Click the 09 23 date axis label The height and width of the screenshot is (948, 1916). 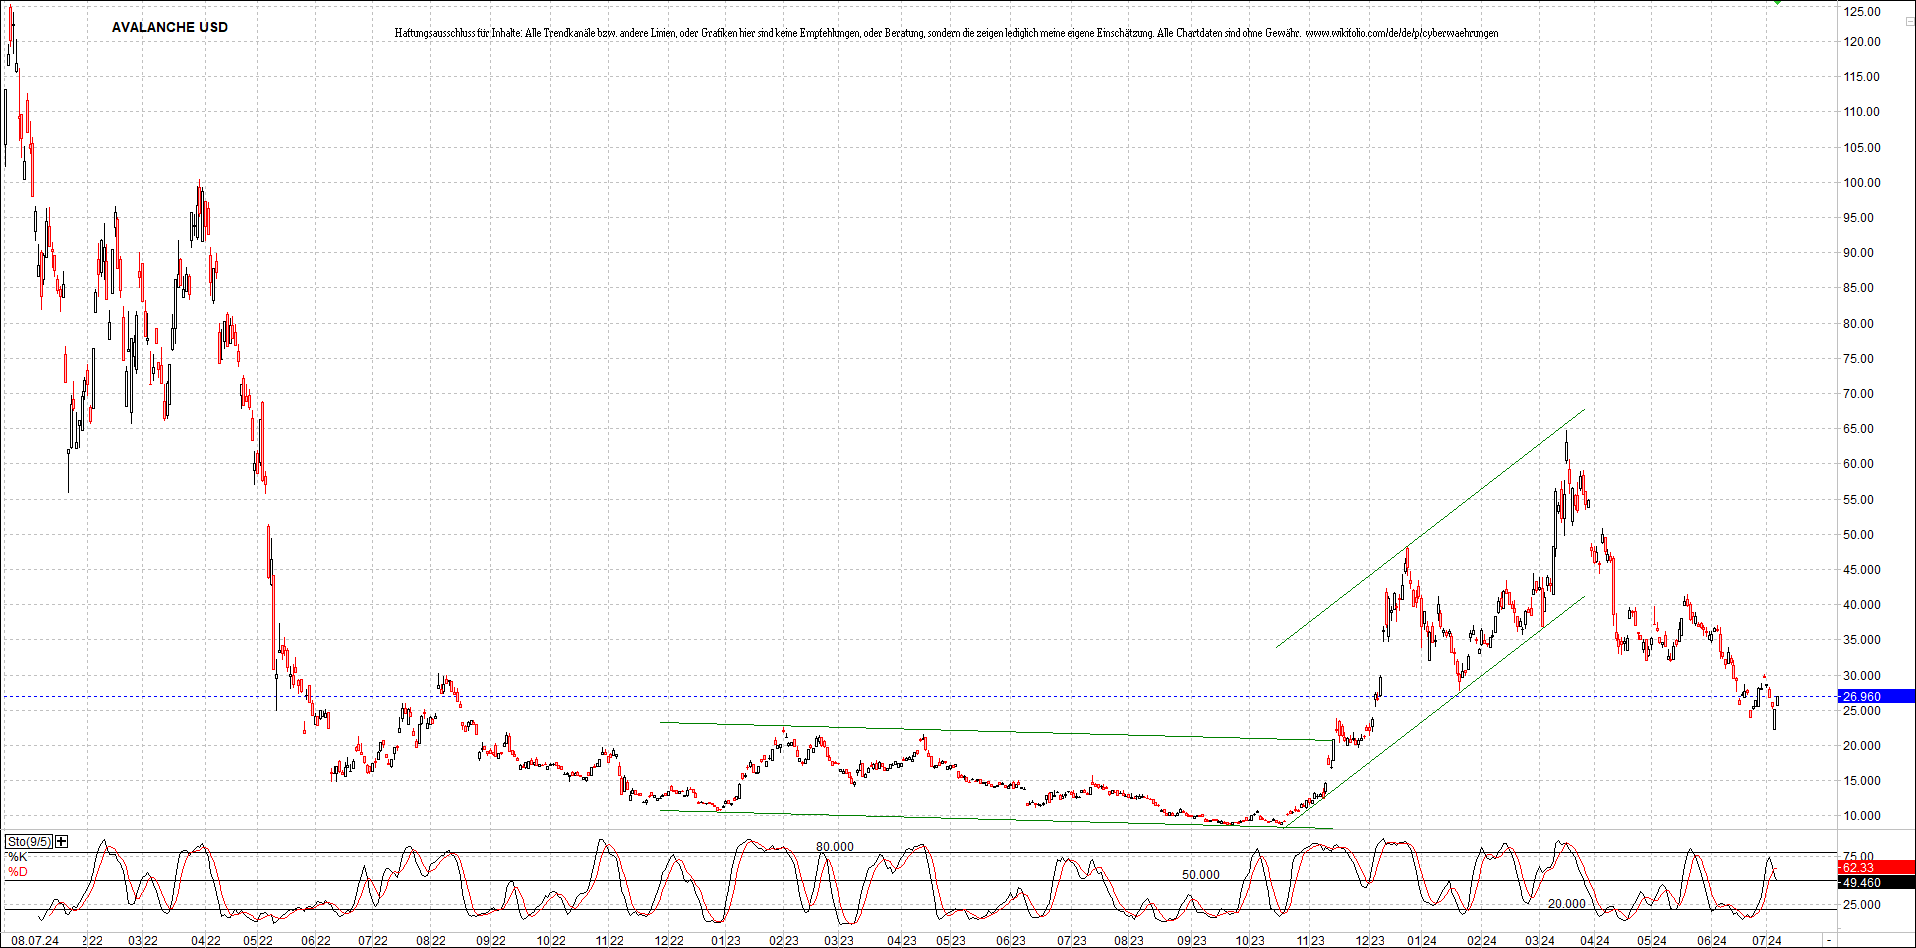click(x=1191, y=941)
